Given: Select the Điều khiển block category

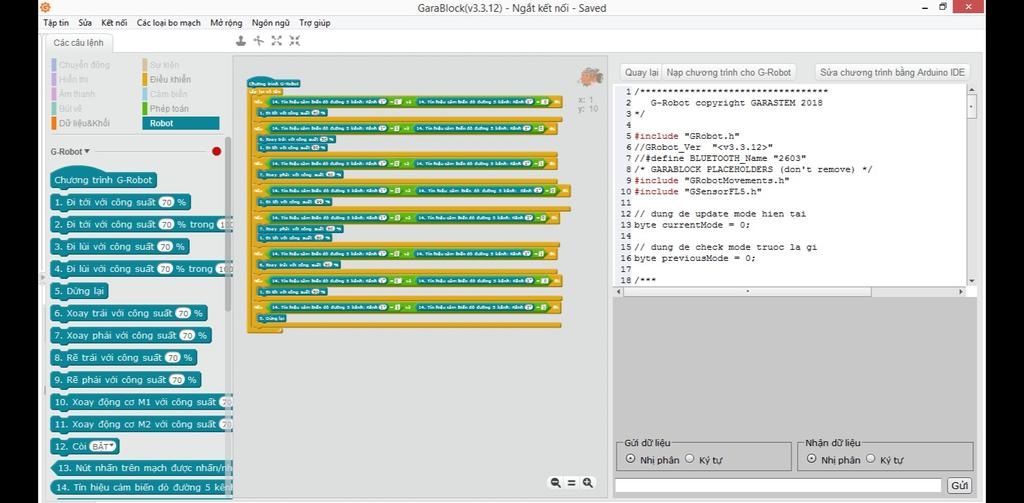Looking at the screenshot, I should [x=170, y=79].
